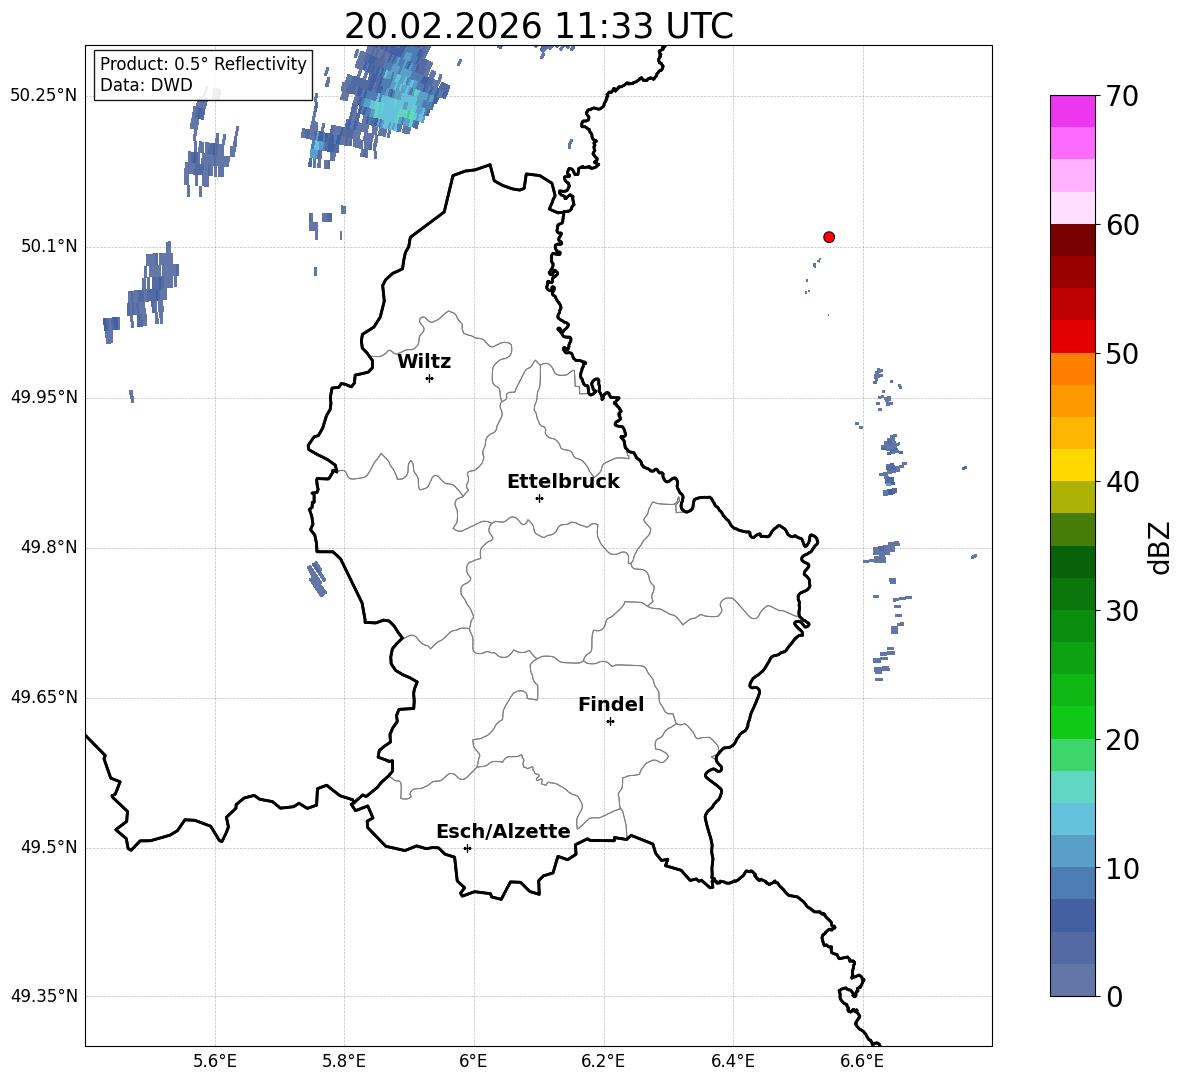Click the 6.4°E longitude label

(x=732, y=1061)
